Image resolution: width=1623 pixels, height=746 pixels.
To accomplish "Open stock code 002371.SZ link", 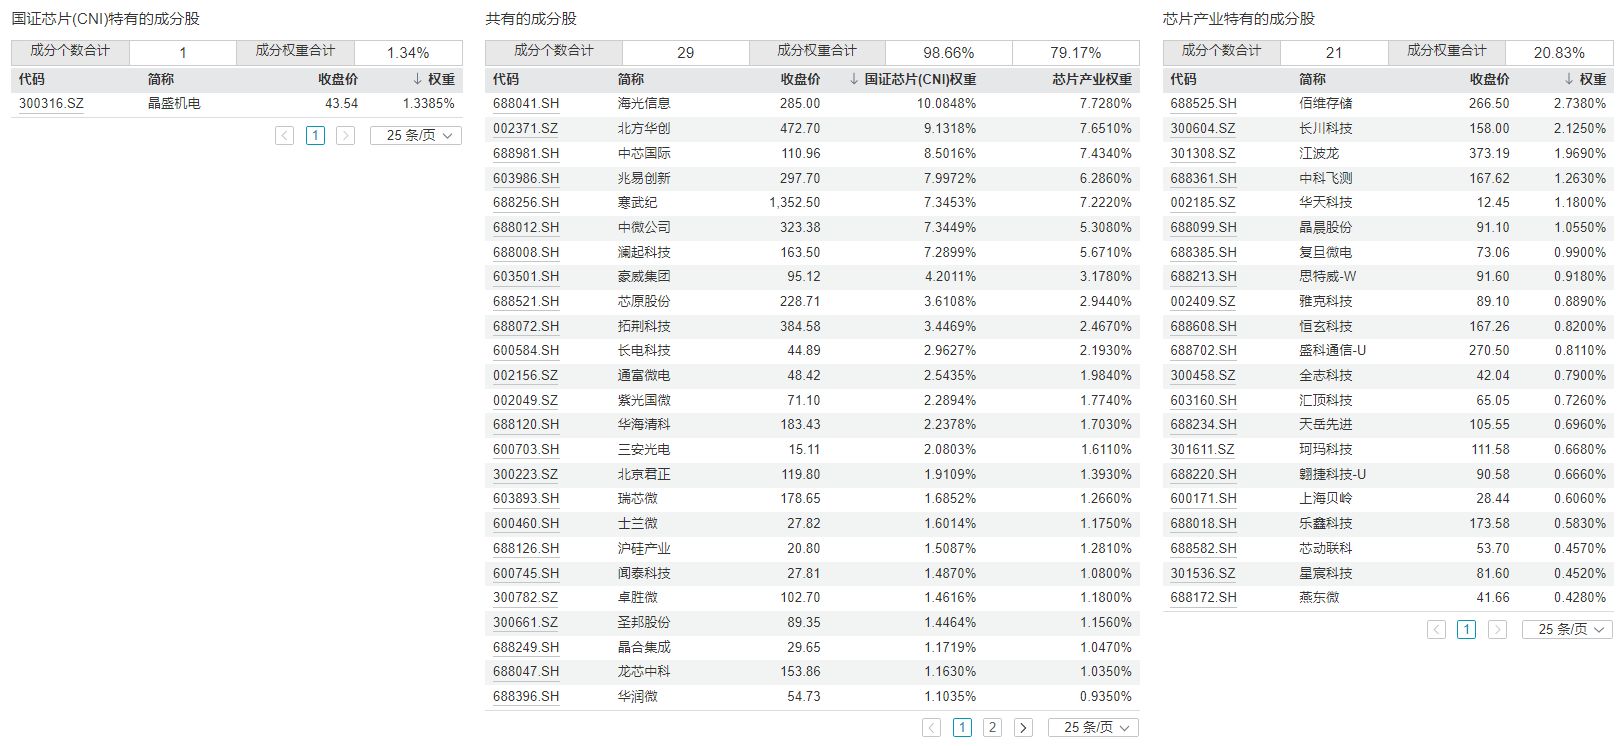I will 526,128.
